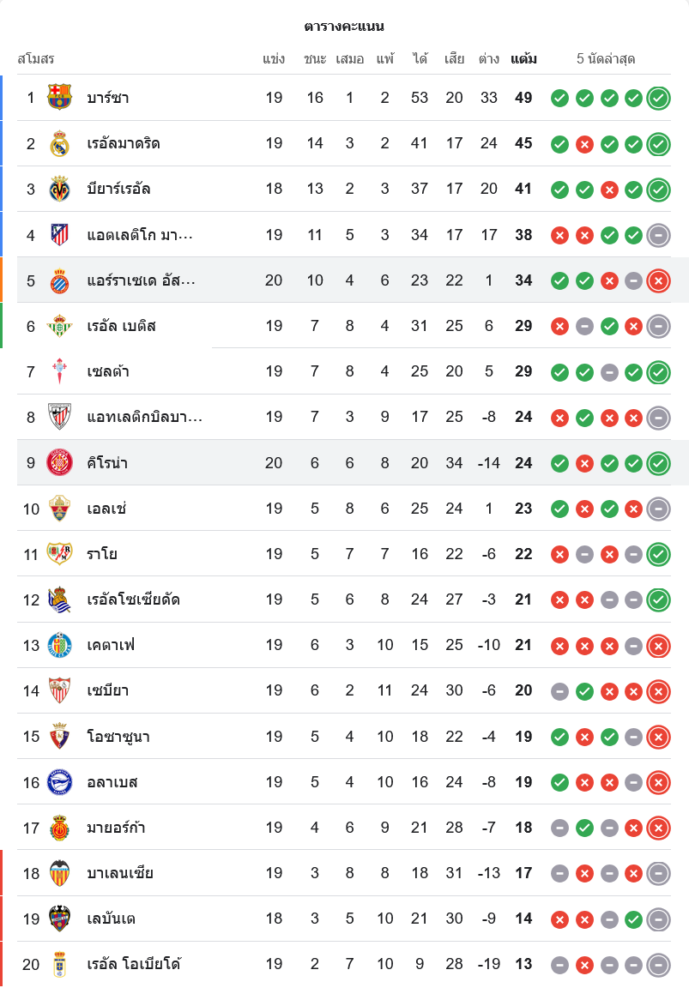Click the Espanyol crest icon

[60, 280]
